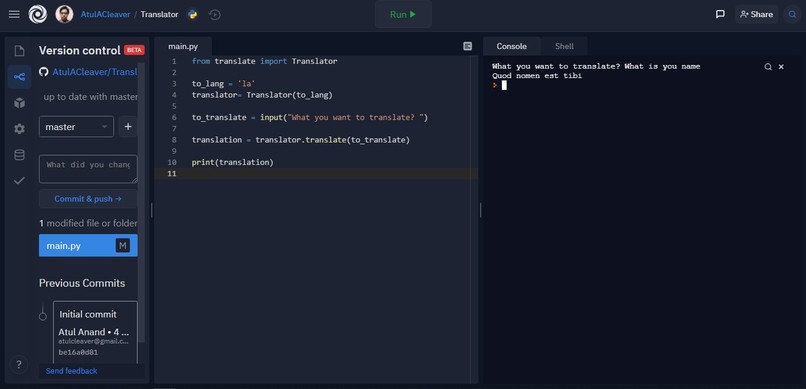The height and width of the screenshot is (389, 806).
Task: Click the M modified badge on main.py
Action: (x=122, y=246)
